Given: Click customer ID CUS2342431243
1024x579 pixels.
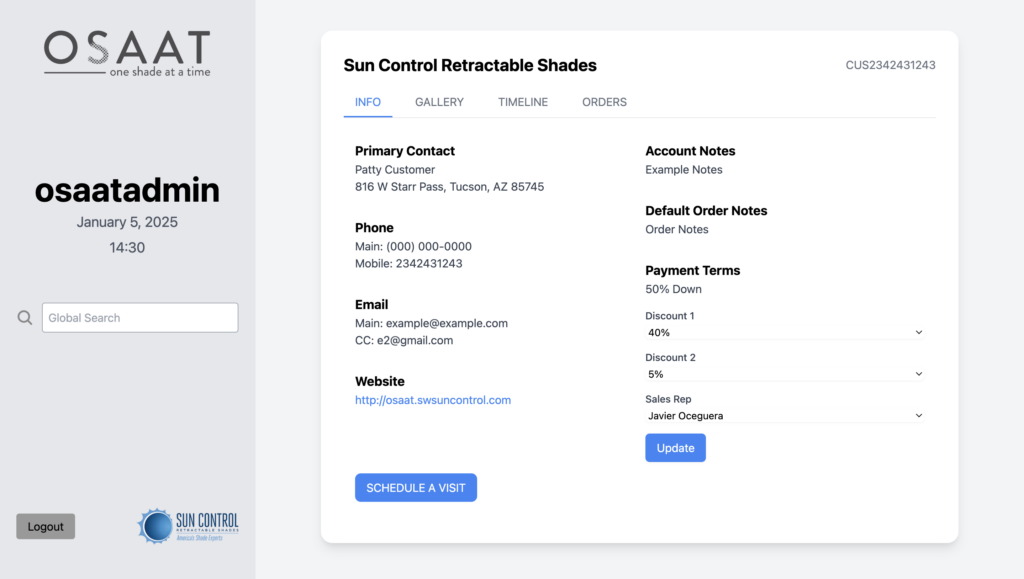Looking at the screenshot, I should [x=890, y=65].
